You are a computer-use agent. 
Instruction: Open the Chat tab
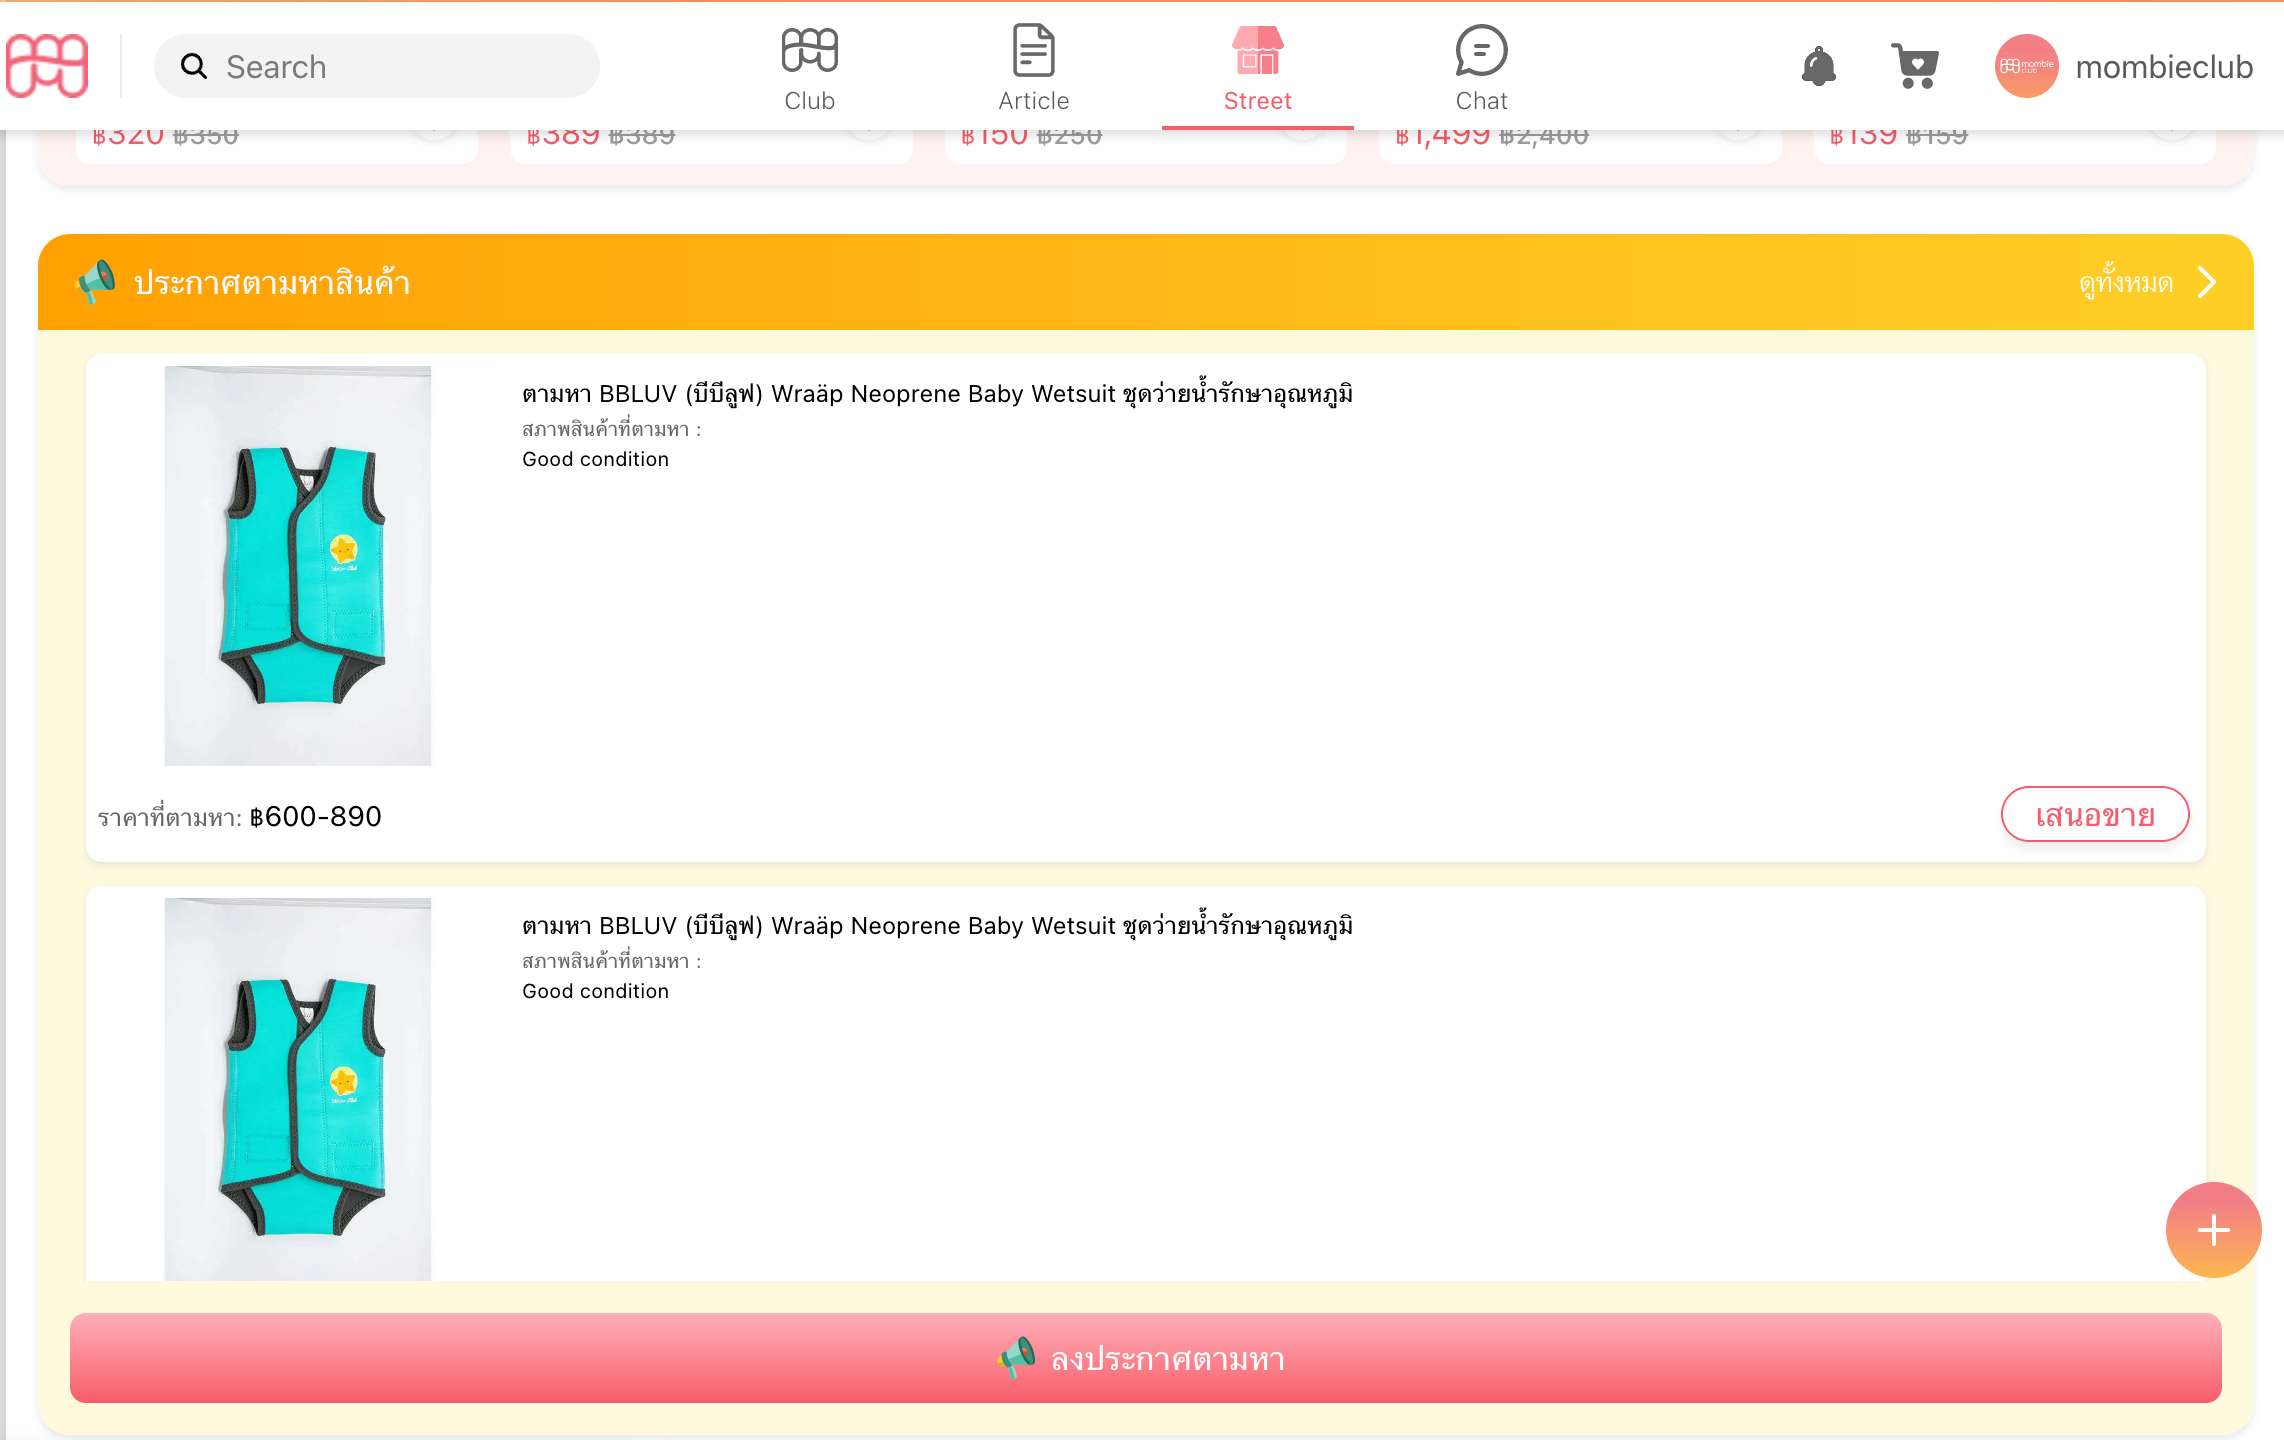click(1481, 68)
